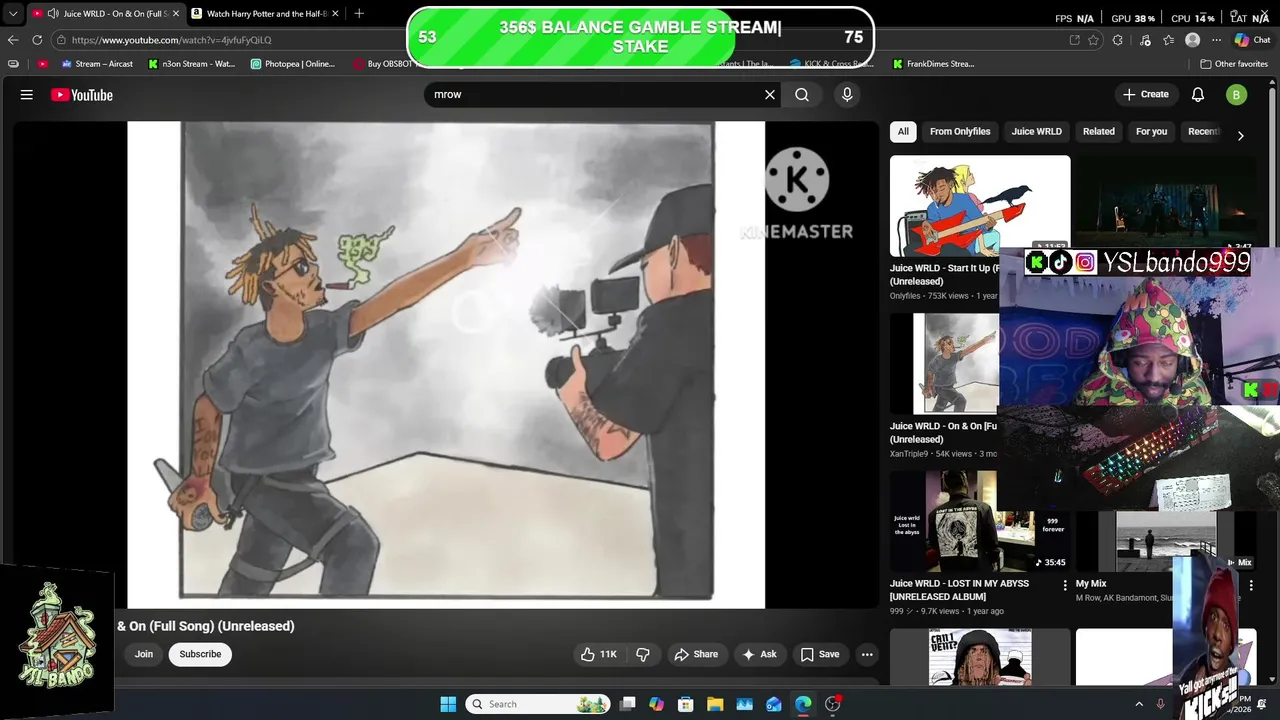Screen dimensions: 1280x720
Task: Open more actions beside the Save button
Action: tap(867, 654)
